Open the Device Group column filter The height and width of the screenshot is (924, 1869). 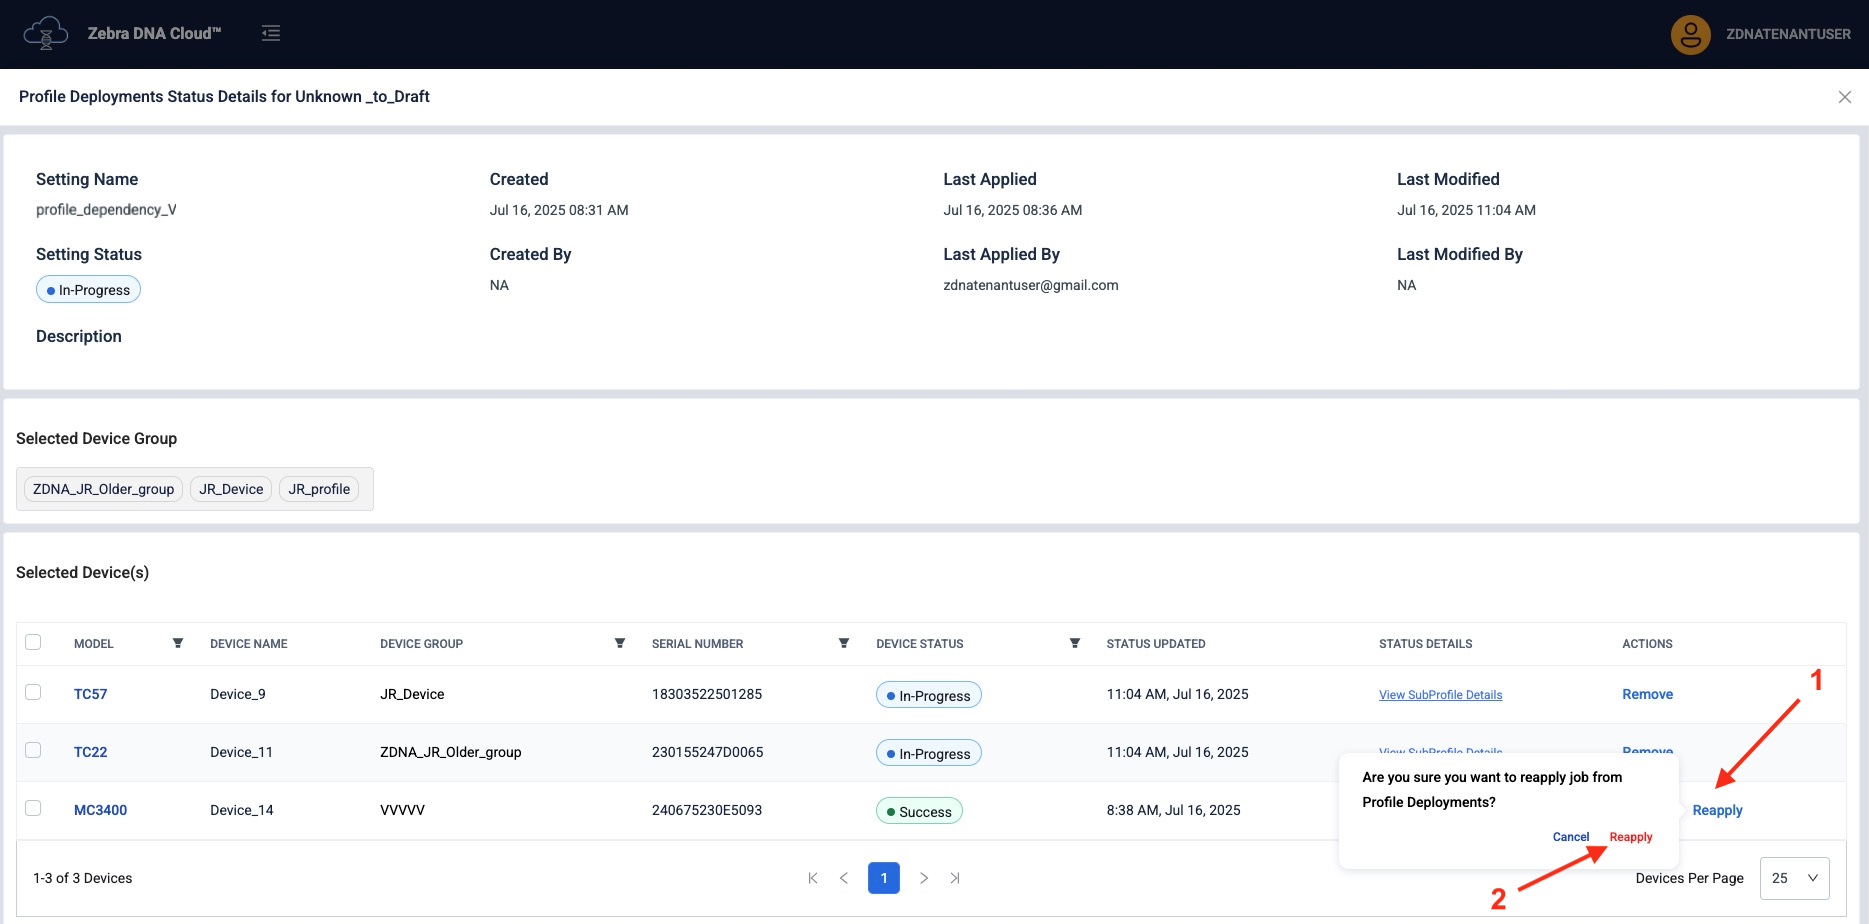pos(620,643)
